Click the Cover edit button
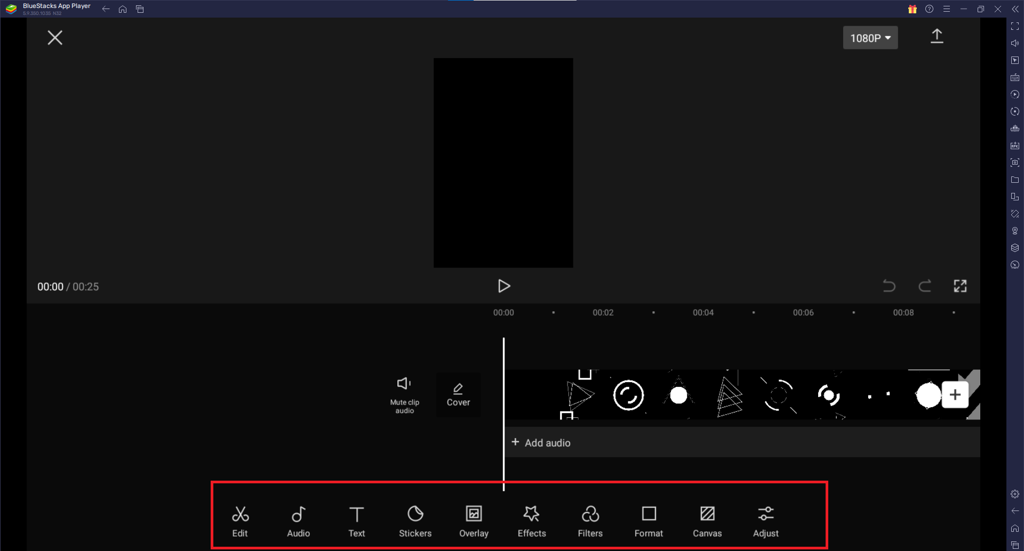 (x=458, y=394)
